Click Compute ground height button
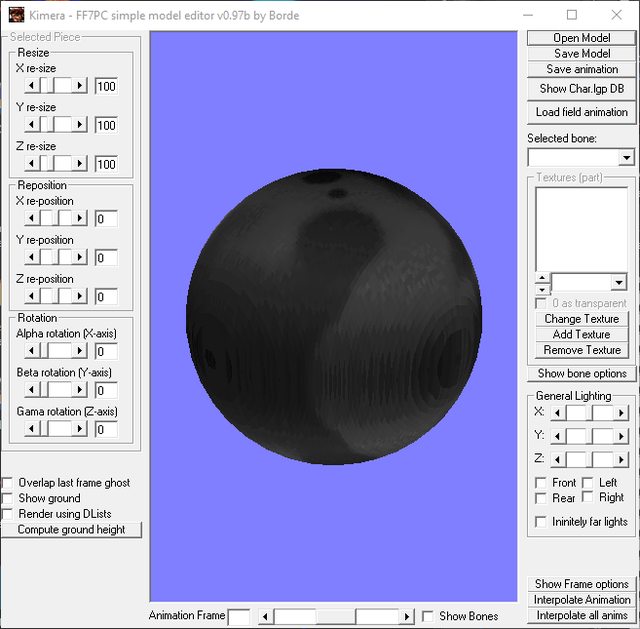The image size is (640, 629). pos(71,529)
